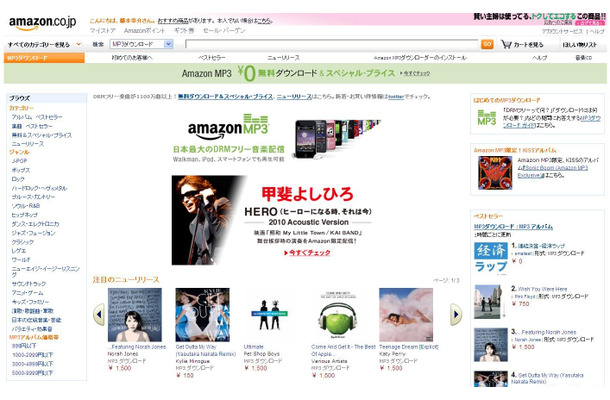Screen dimensions: 610x400
Task: Open the 音楽CD navigation item
Action: (x=583, y=58)
